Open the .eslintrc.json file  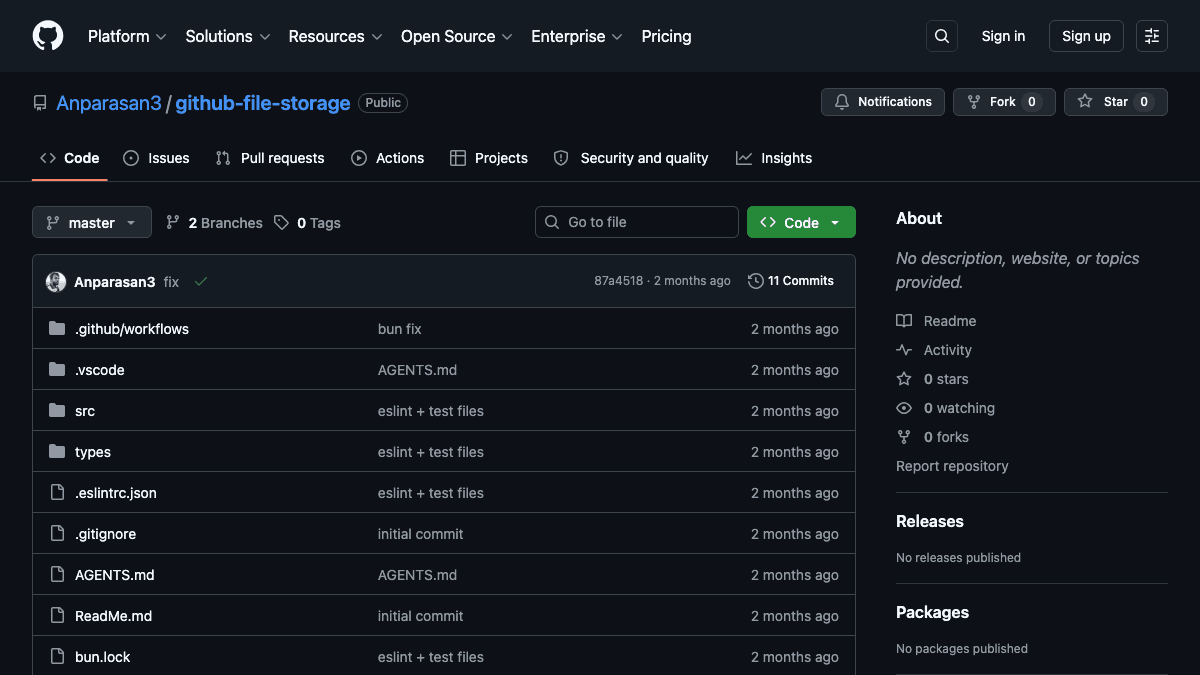(116, 493)
